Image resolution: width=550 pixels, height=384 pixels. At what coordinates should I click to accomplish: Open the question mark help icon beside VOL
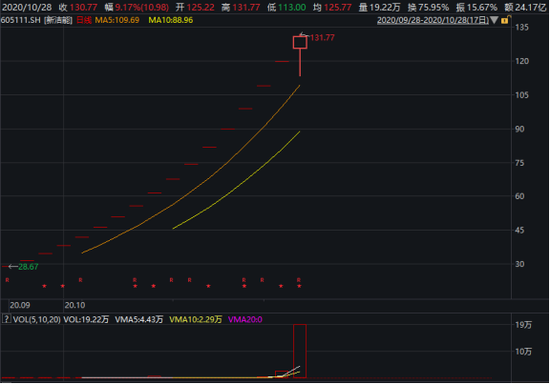click(x=6, y=319)
